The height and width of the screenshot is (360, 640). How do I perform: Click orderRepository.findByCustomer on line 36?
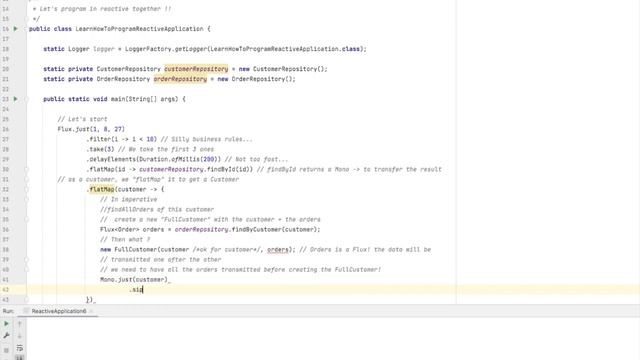pyautogui.click(x=228, y=229)
